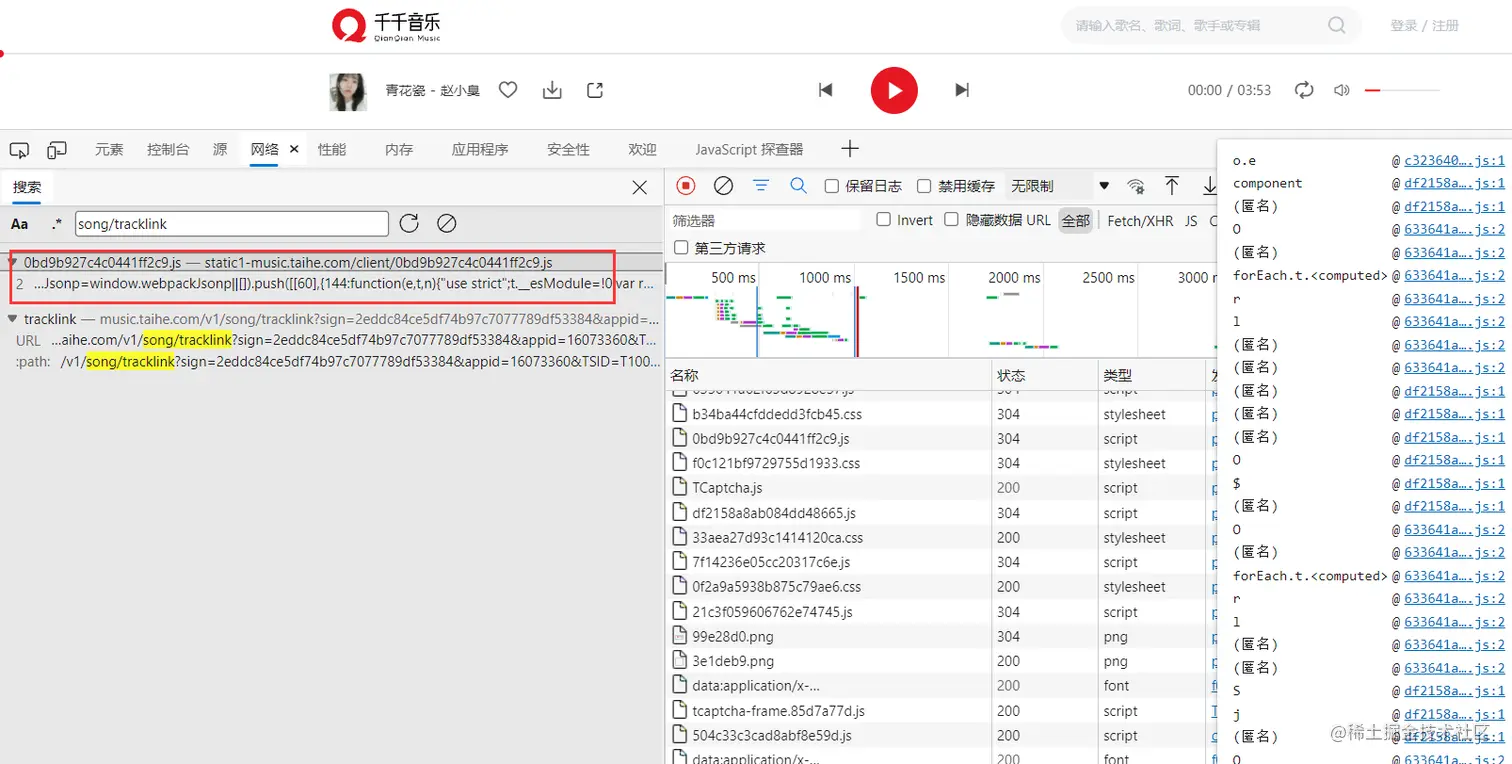Click the search magnifier in the music search box
This screenshot has width=1512, height=764.
(x=1336, y=25)
